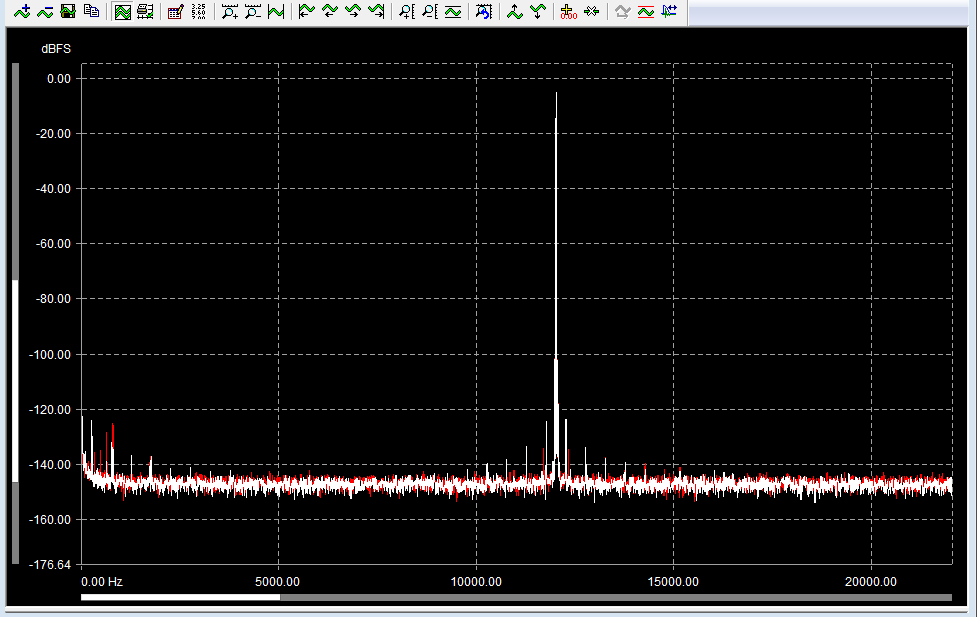
Task: Click the remove waveform trace icon
Action: [x=45, y=11]
